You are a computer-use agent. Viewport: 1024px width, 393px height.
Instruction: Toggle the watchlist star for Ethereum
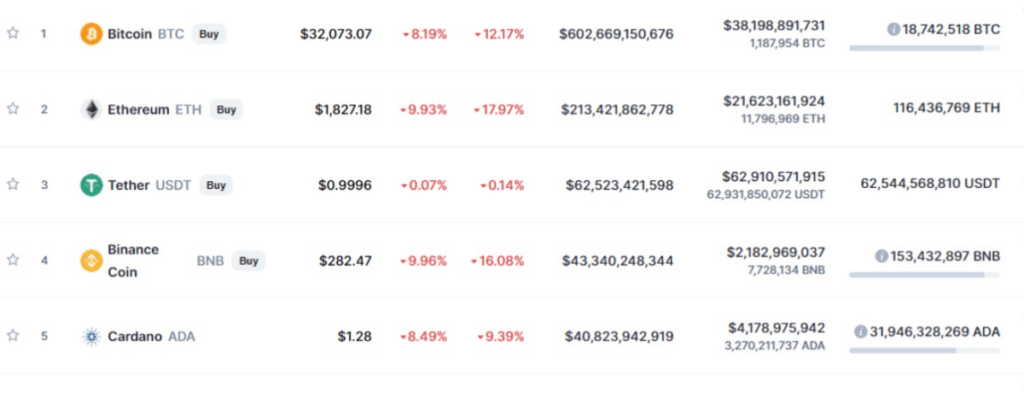click(x=13, y=109)
